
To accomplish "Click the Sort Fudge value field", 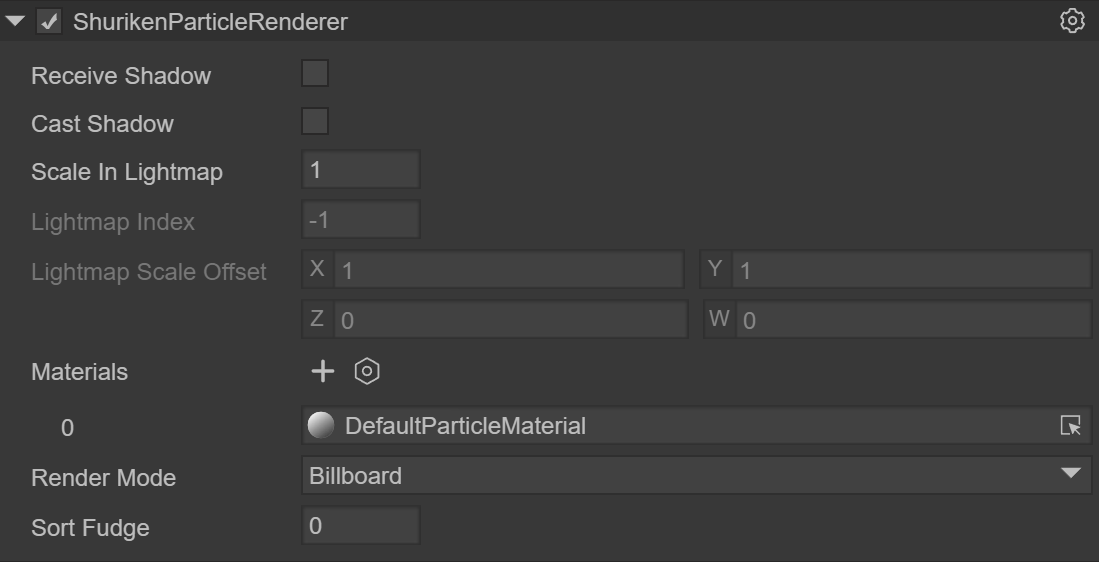I will (360, 526).
